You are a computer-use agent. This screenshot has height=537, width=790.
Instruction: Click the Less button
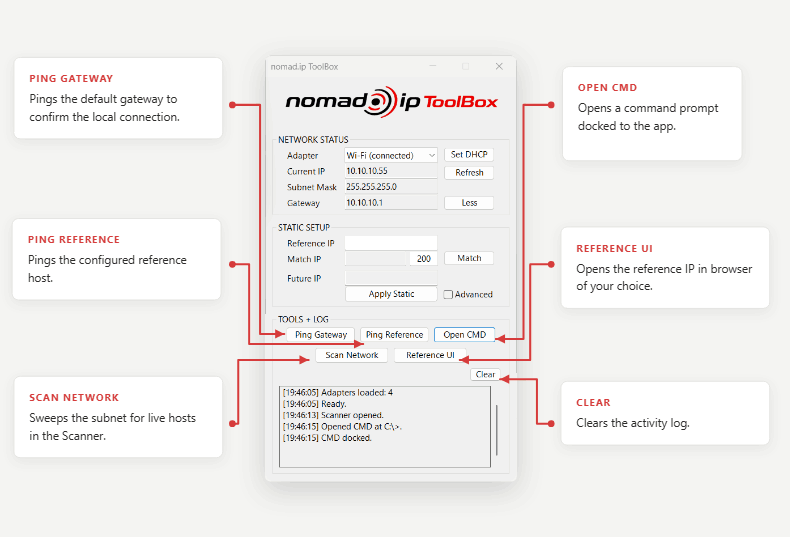pyautogui.click(x=469, y=203)
